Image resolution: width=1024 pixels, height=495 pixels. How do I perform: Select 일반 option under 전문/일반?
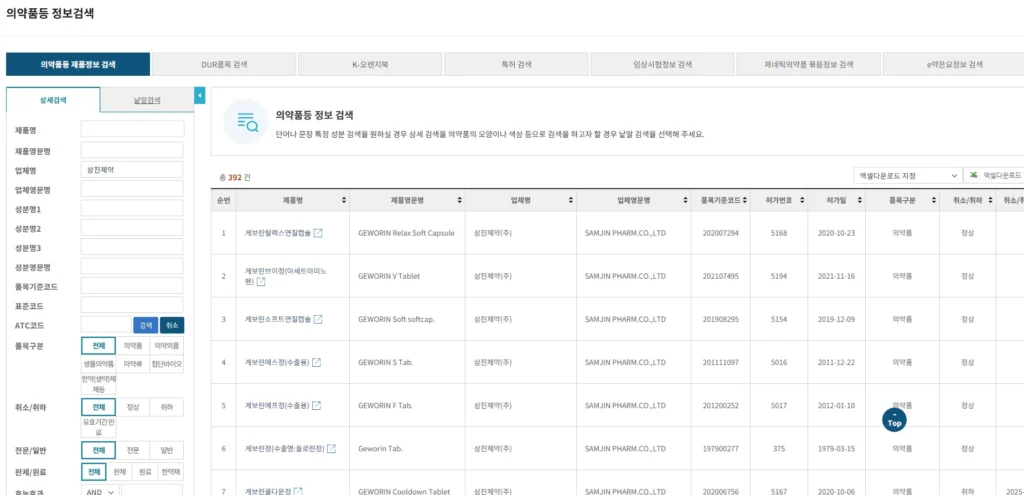[167, 451]
